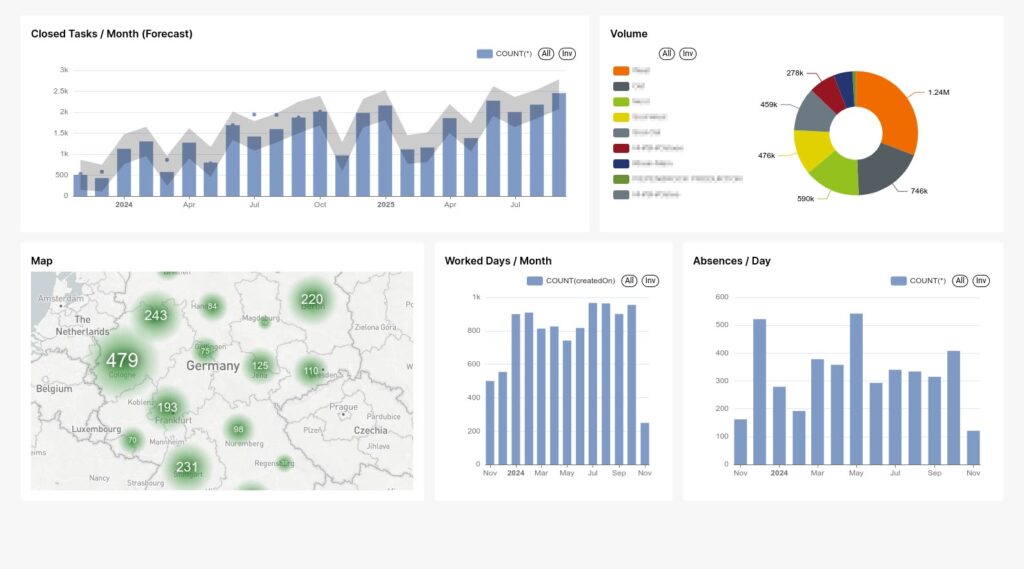Click the tallest May bar in Absences chart
This screenshot has width=1024, height=569.
pos(856,388)
